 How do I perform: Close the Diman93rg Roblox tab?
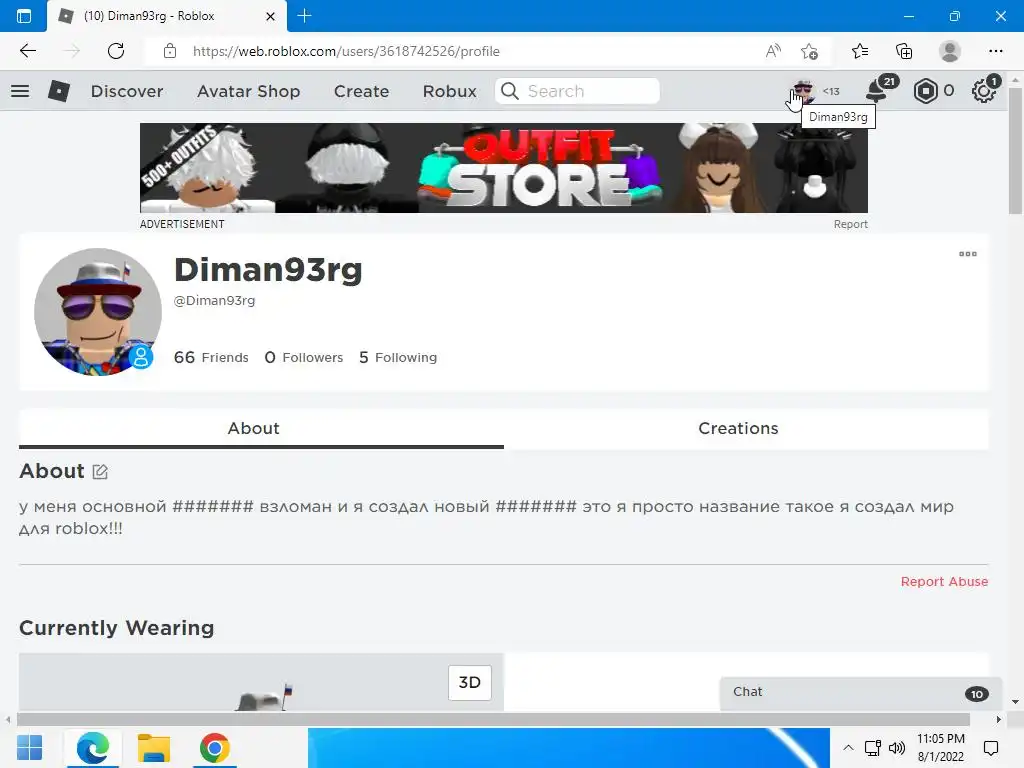pyautogui.click(x=270, y=16)
